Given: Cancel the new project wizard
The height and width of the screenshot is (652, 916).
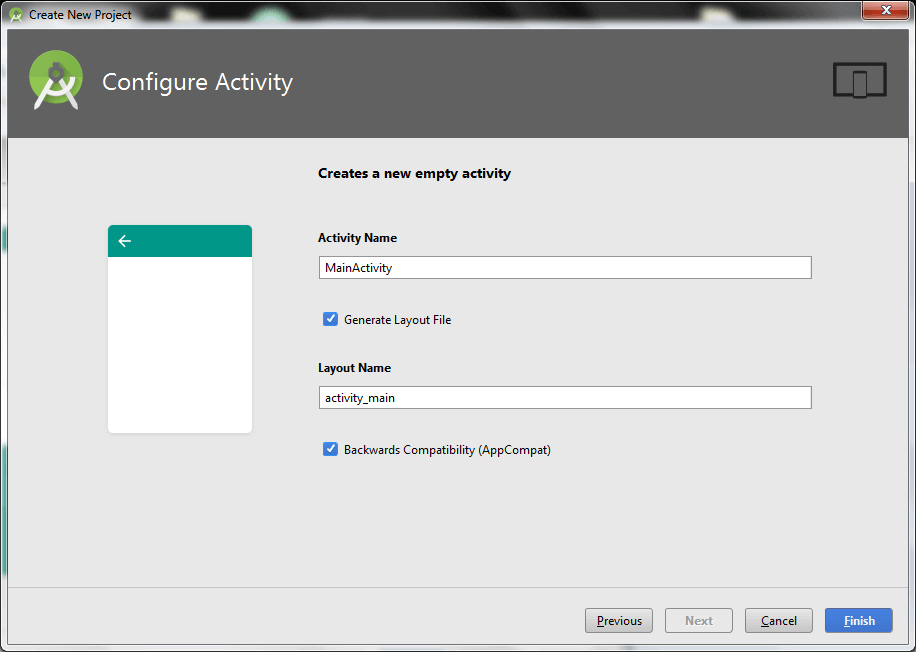Looking at the screenshot, I should pyautogui.click(x=778, y=620).
